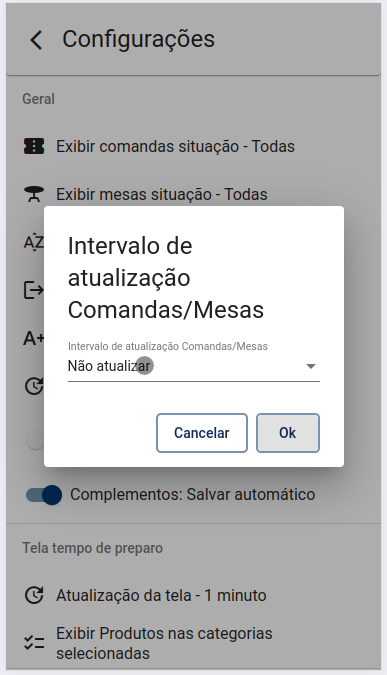Click the Atualização da tela refresh icon

click(x=34, y=595)
